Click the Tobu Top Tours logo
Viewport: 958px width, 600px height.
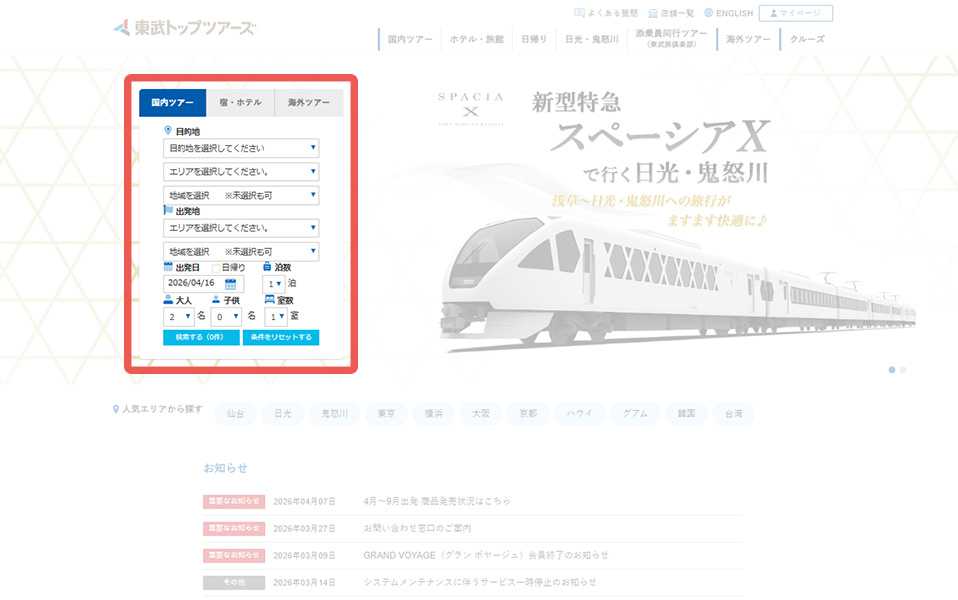185,27
